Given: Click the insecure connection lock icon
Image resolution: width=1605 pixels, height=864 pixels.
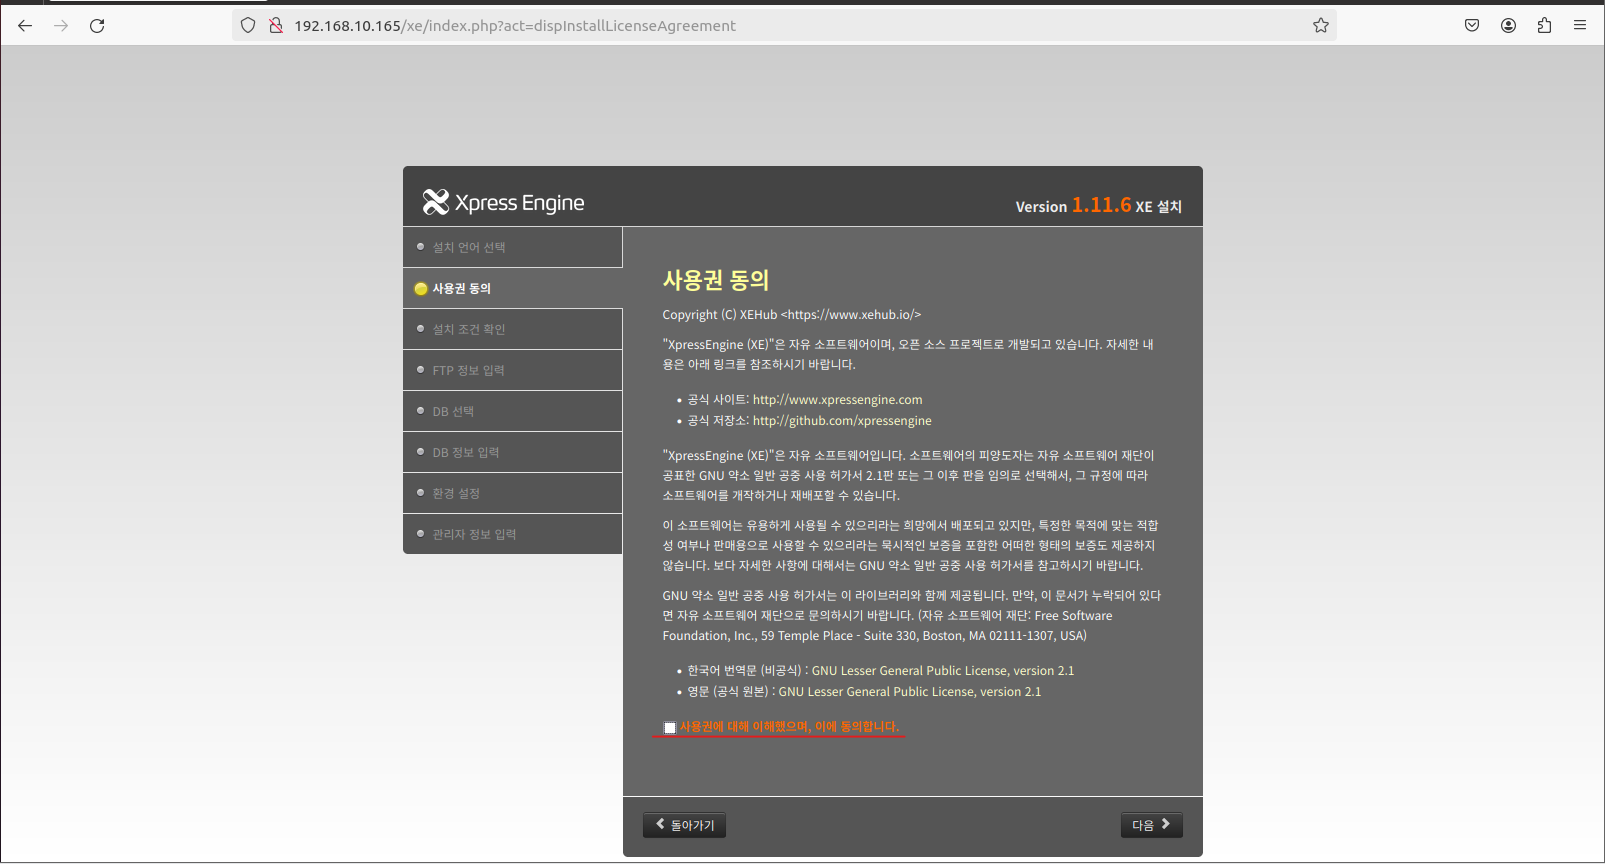Looking at the screenshot, I should (276, 26).
